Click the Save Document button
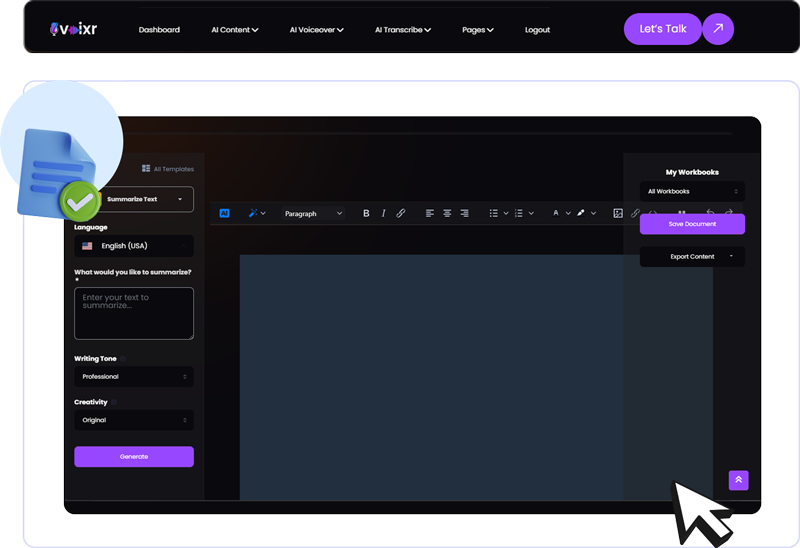 [692, 224]
